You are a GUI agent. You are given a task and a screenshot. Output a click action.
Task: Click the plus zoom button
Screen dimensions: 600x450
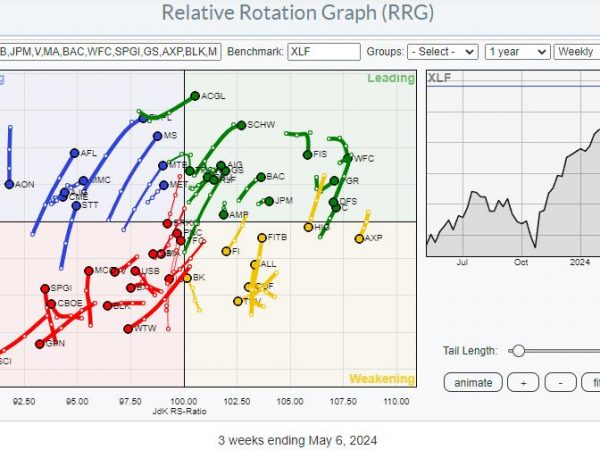point(523,382)
